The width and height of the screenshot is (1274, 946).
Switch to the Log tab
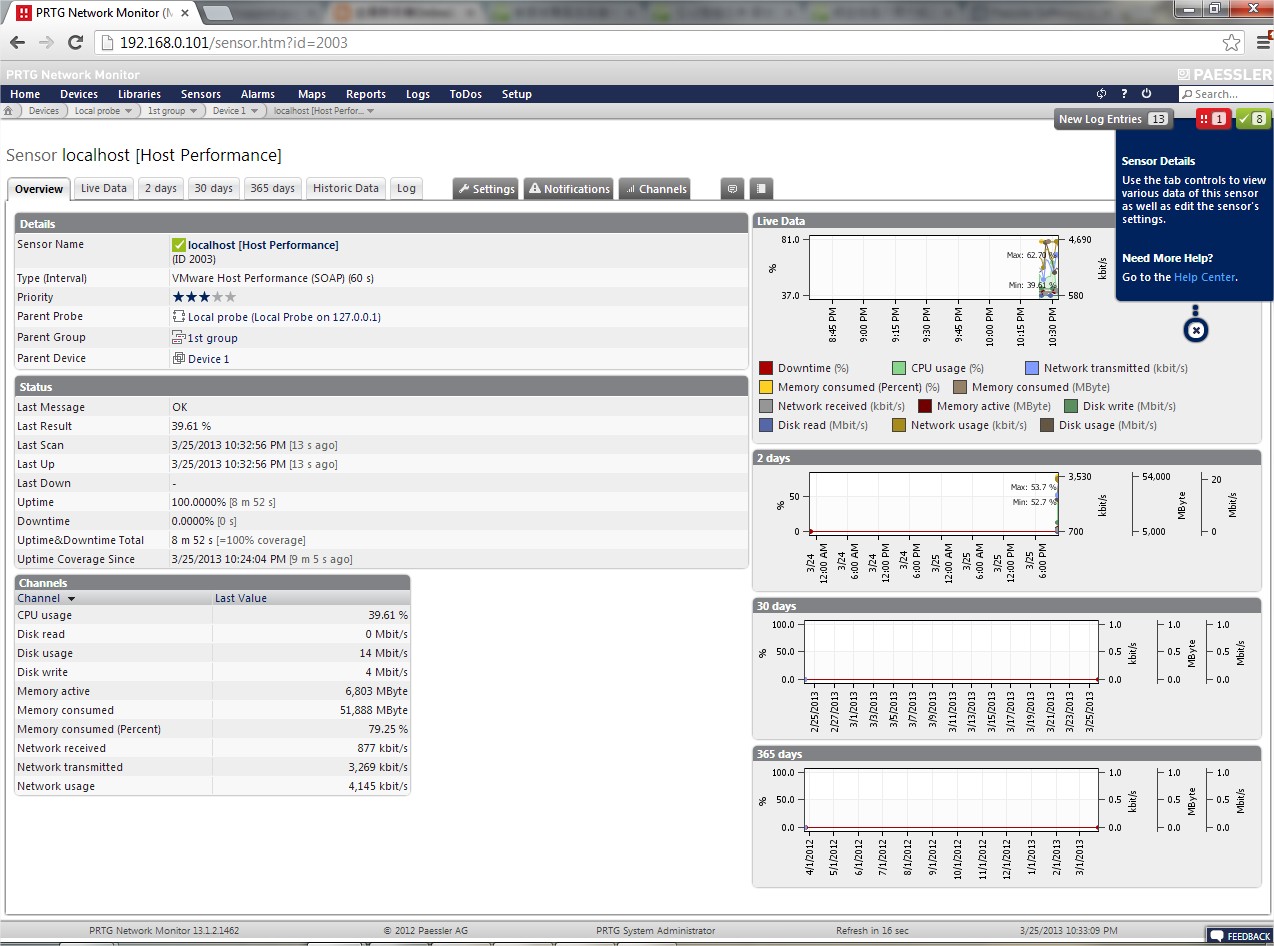coord(406,188)
